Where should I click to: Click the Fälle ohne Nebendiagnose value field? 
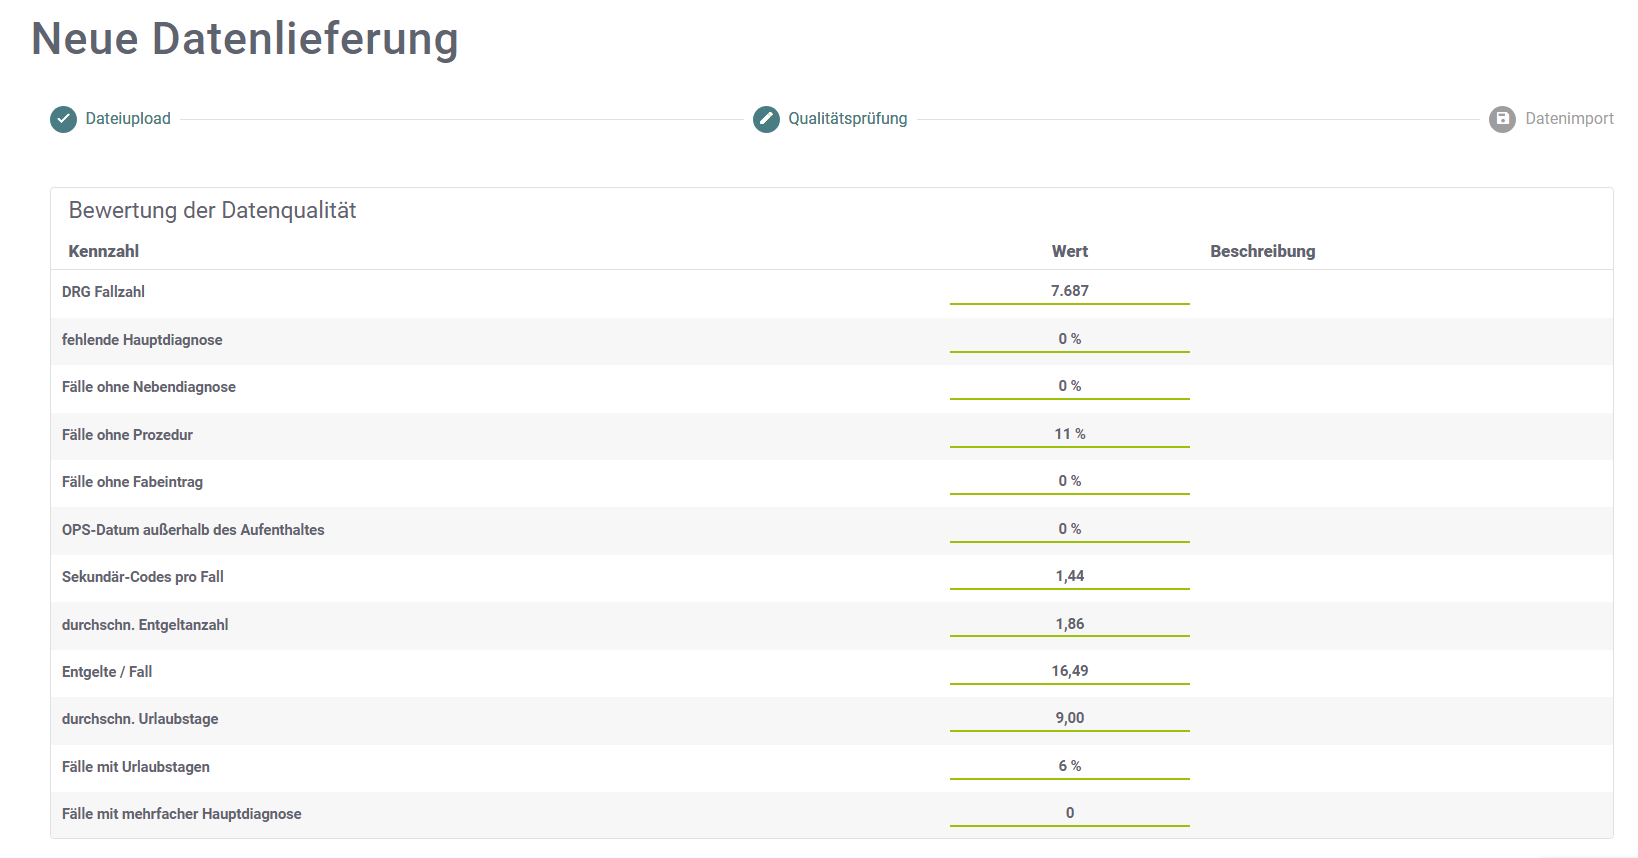click(1069, 386)
